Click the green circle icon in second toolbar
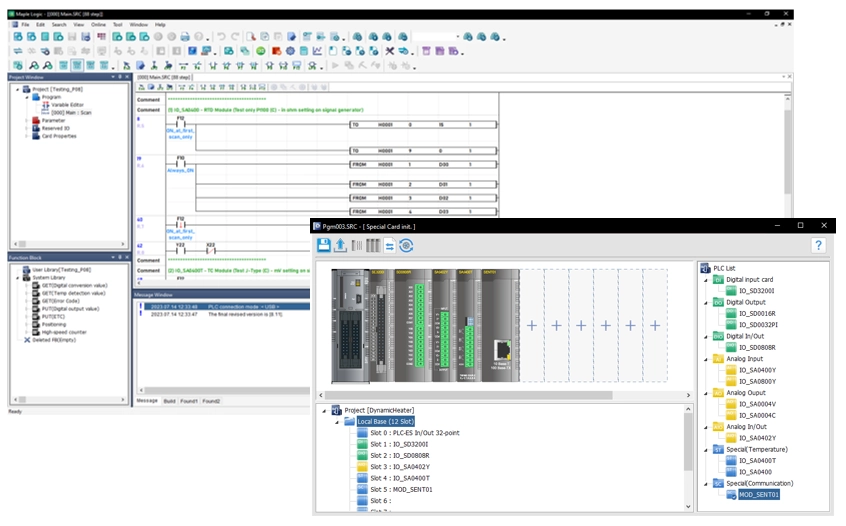 tap(261, 51)
